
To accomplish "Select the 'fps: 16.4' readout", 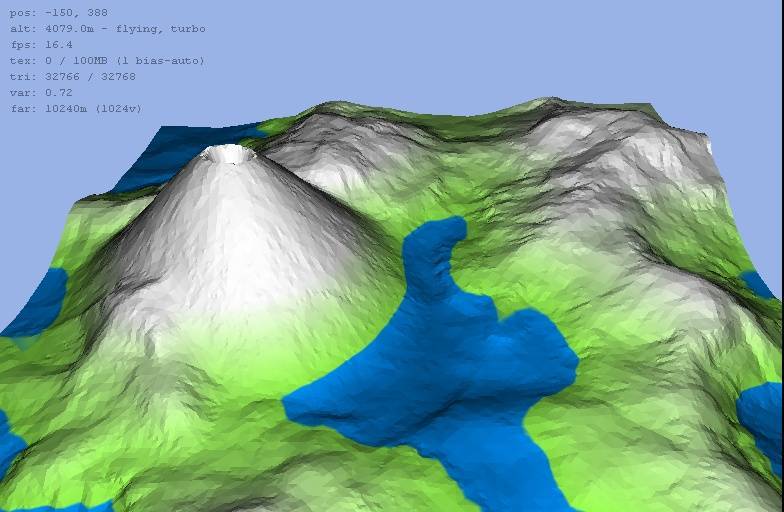I will click(x=41, y=44).
